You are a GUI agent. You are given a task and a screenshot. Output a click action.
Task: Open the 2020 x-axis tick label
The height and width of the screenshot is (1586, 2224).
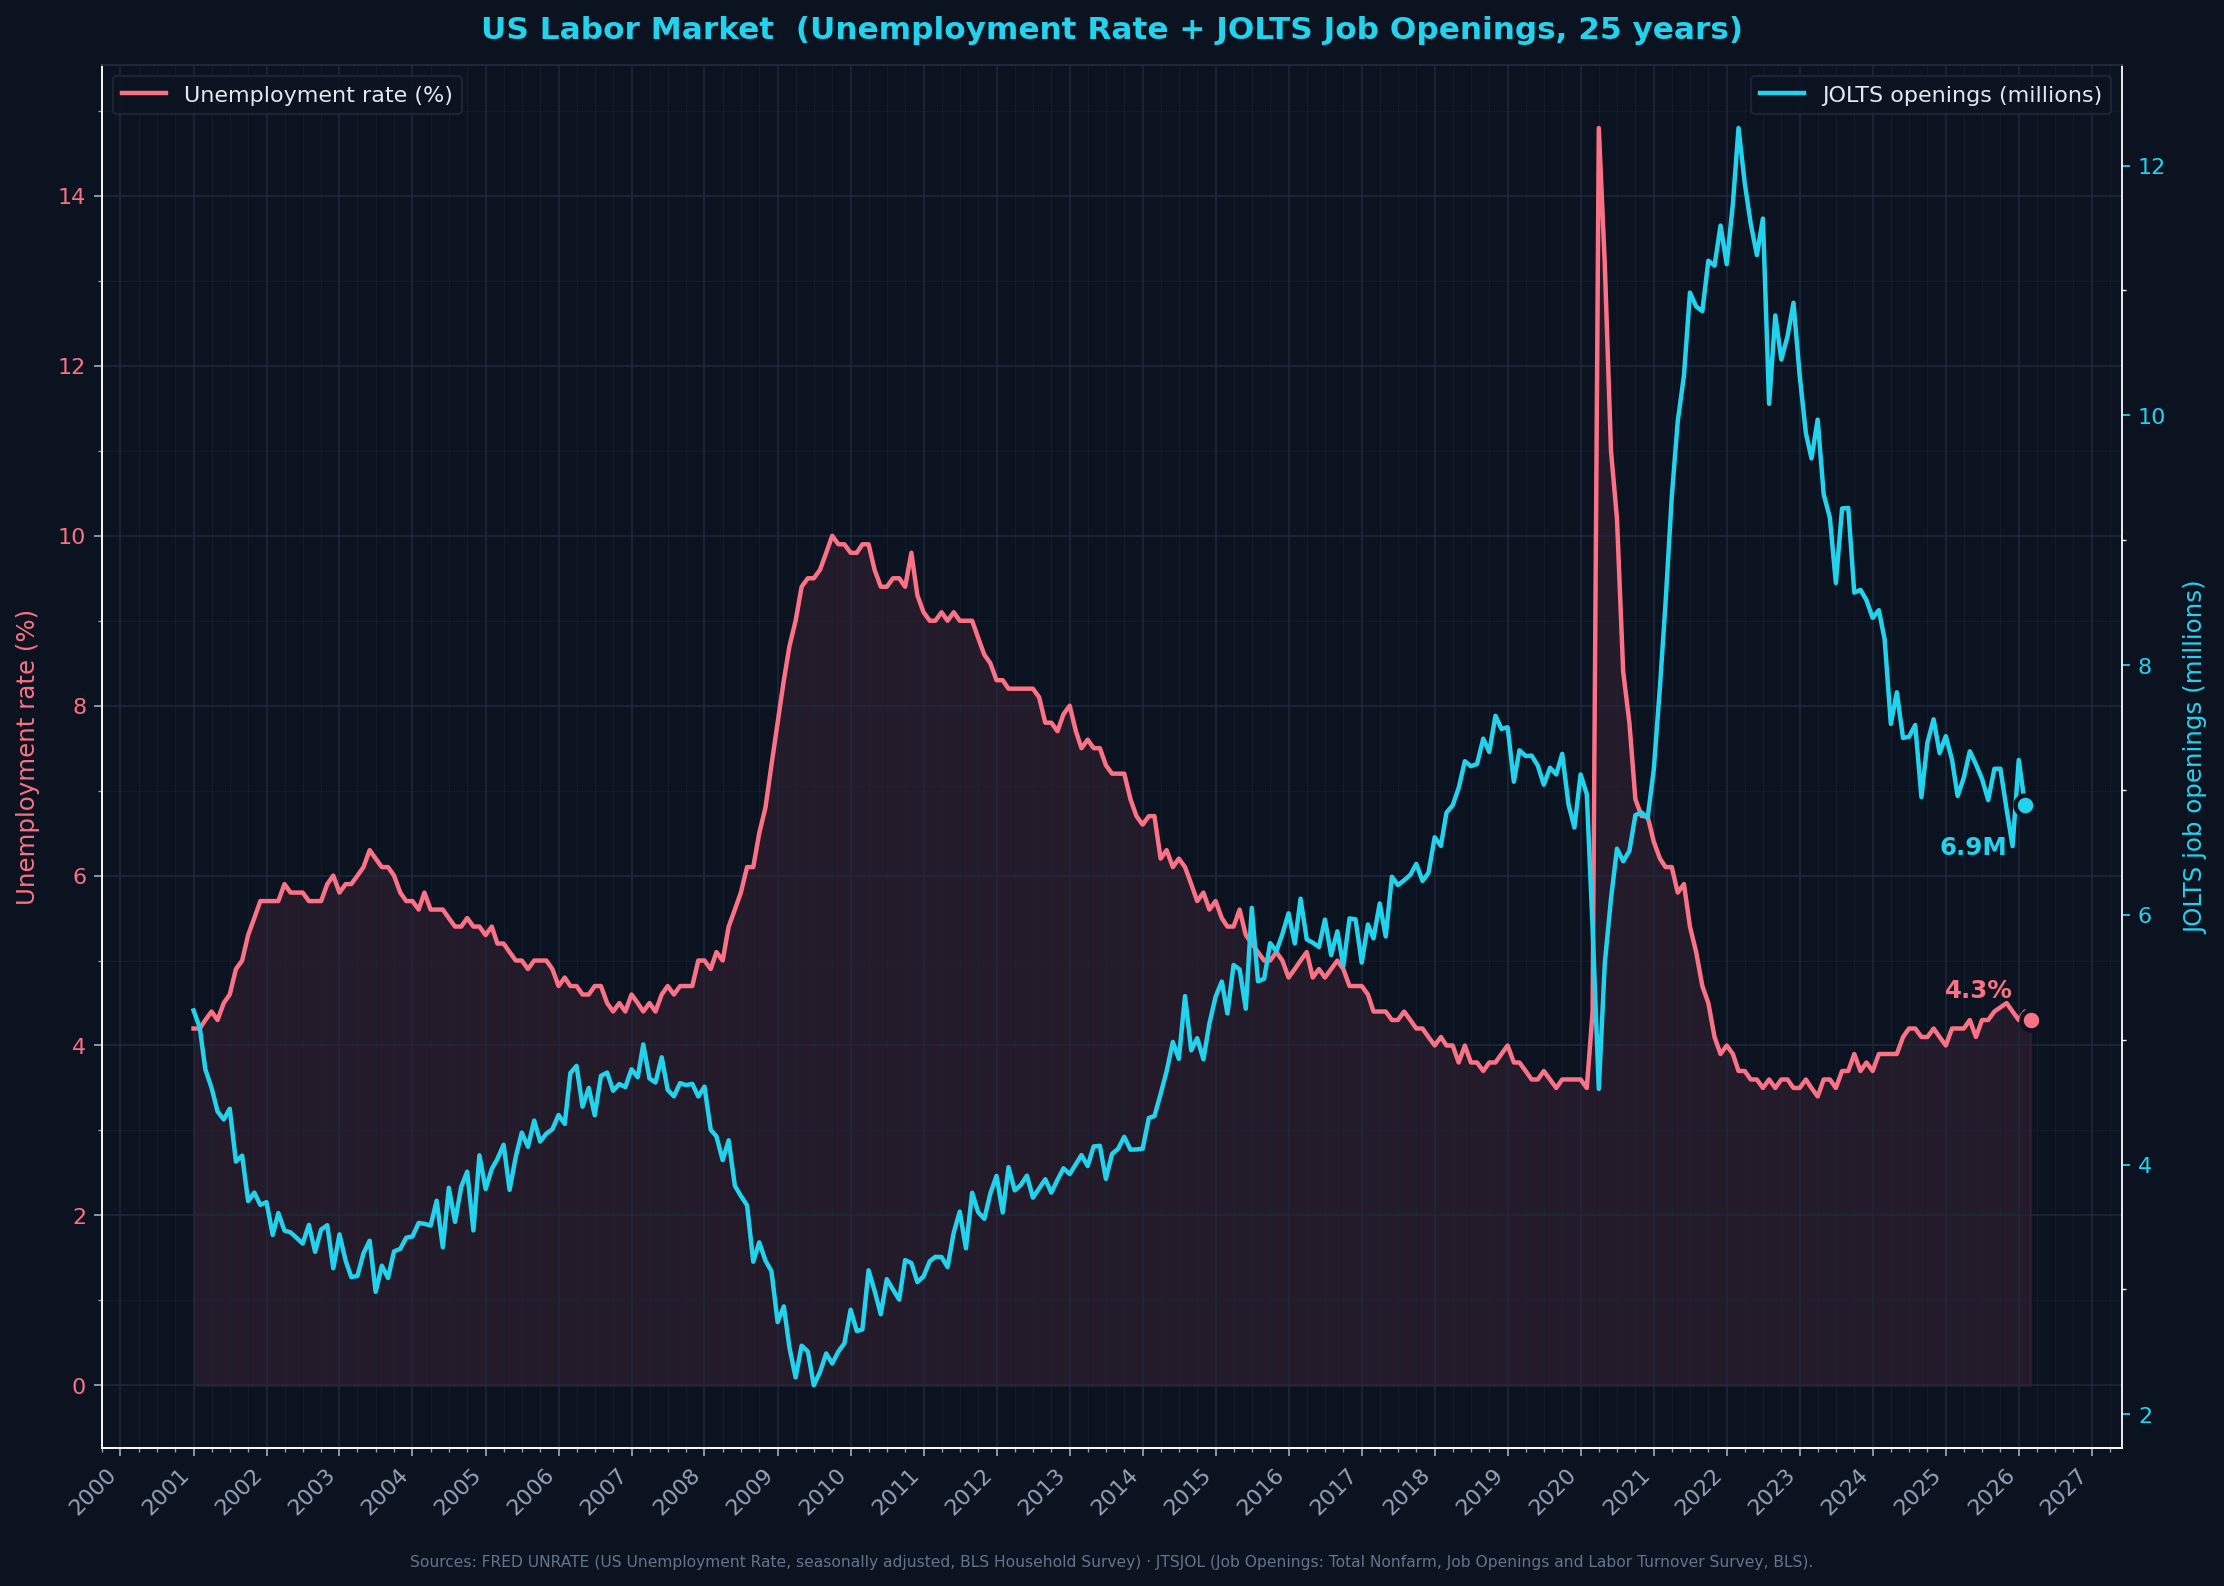click(1552, 1492)
